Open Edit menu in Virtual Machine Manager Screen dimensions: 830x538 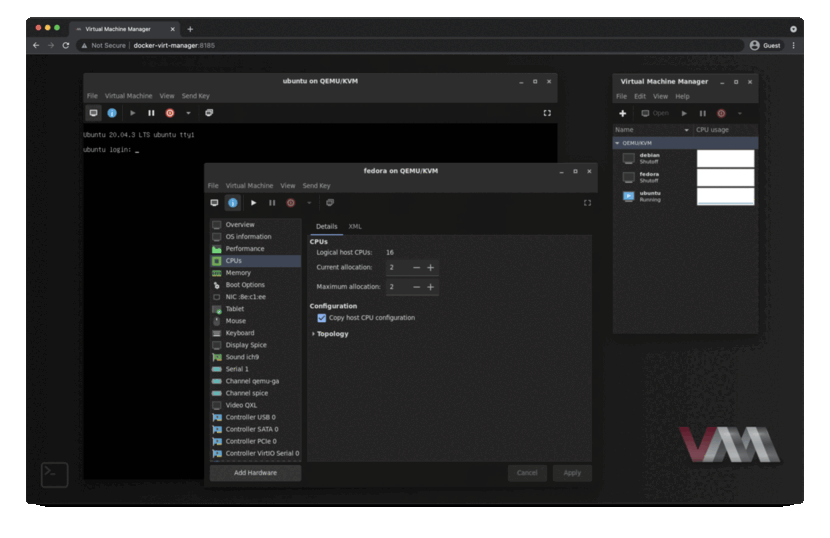(x=640, y=96)
